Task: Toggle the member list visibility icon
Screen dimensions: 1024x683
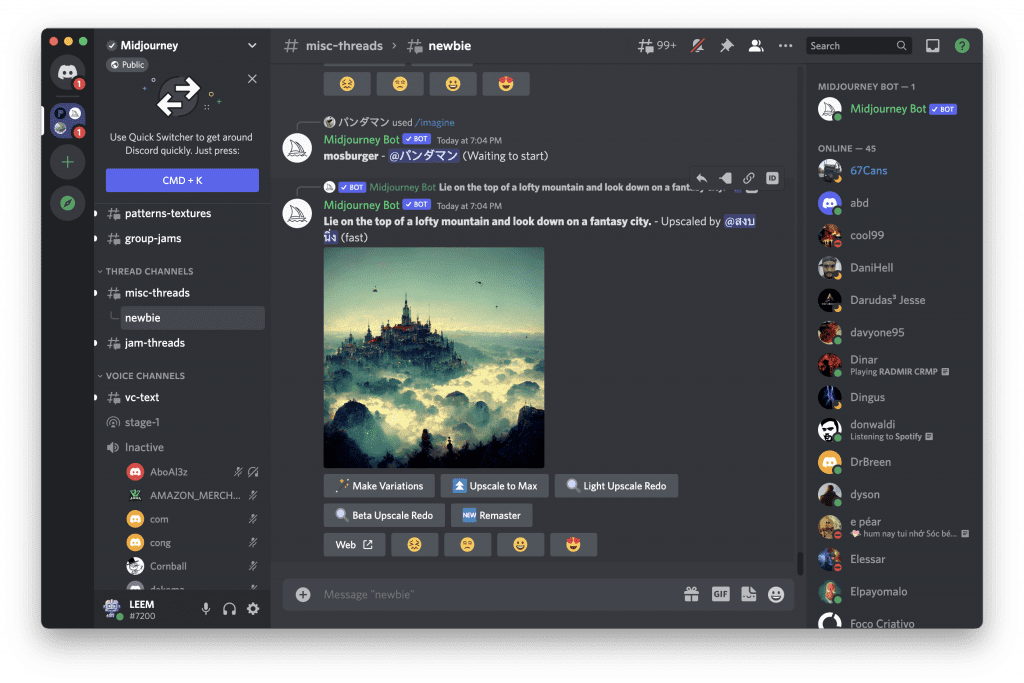Action: [x=756, y=46]
